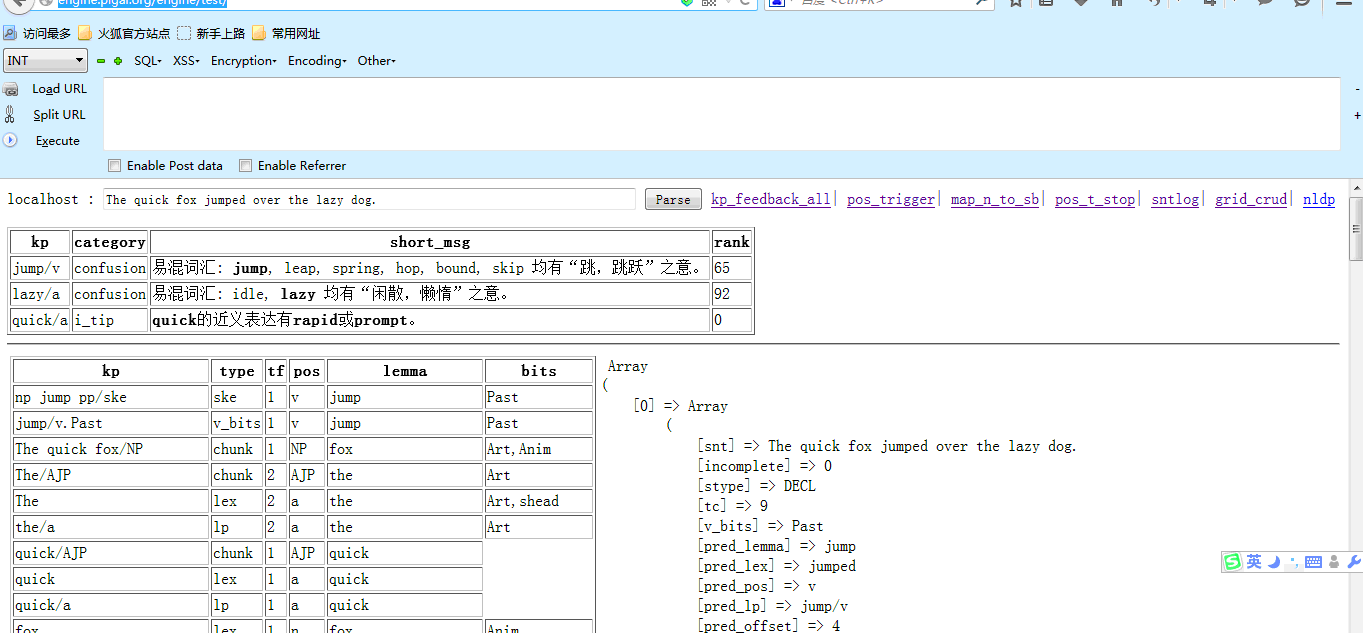Screen dimensions: 1363x633
Task: Open the pos_t_stop link
Action: (x=1094, y=199)
